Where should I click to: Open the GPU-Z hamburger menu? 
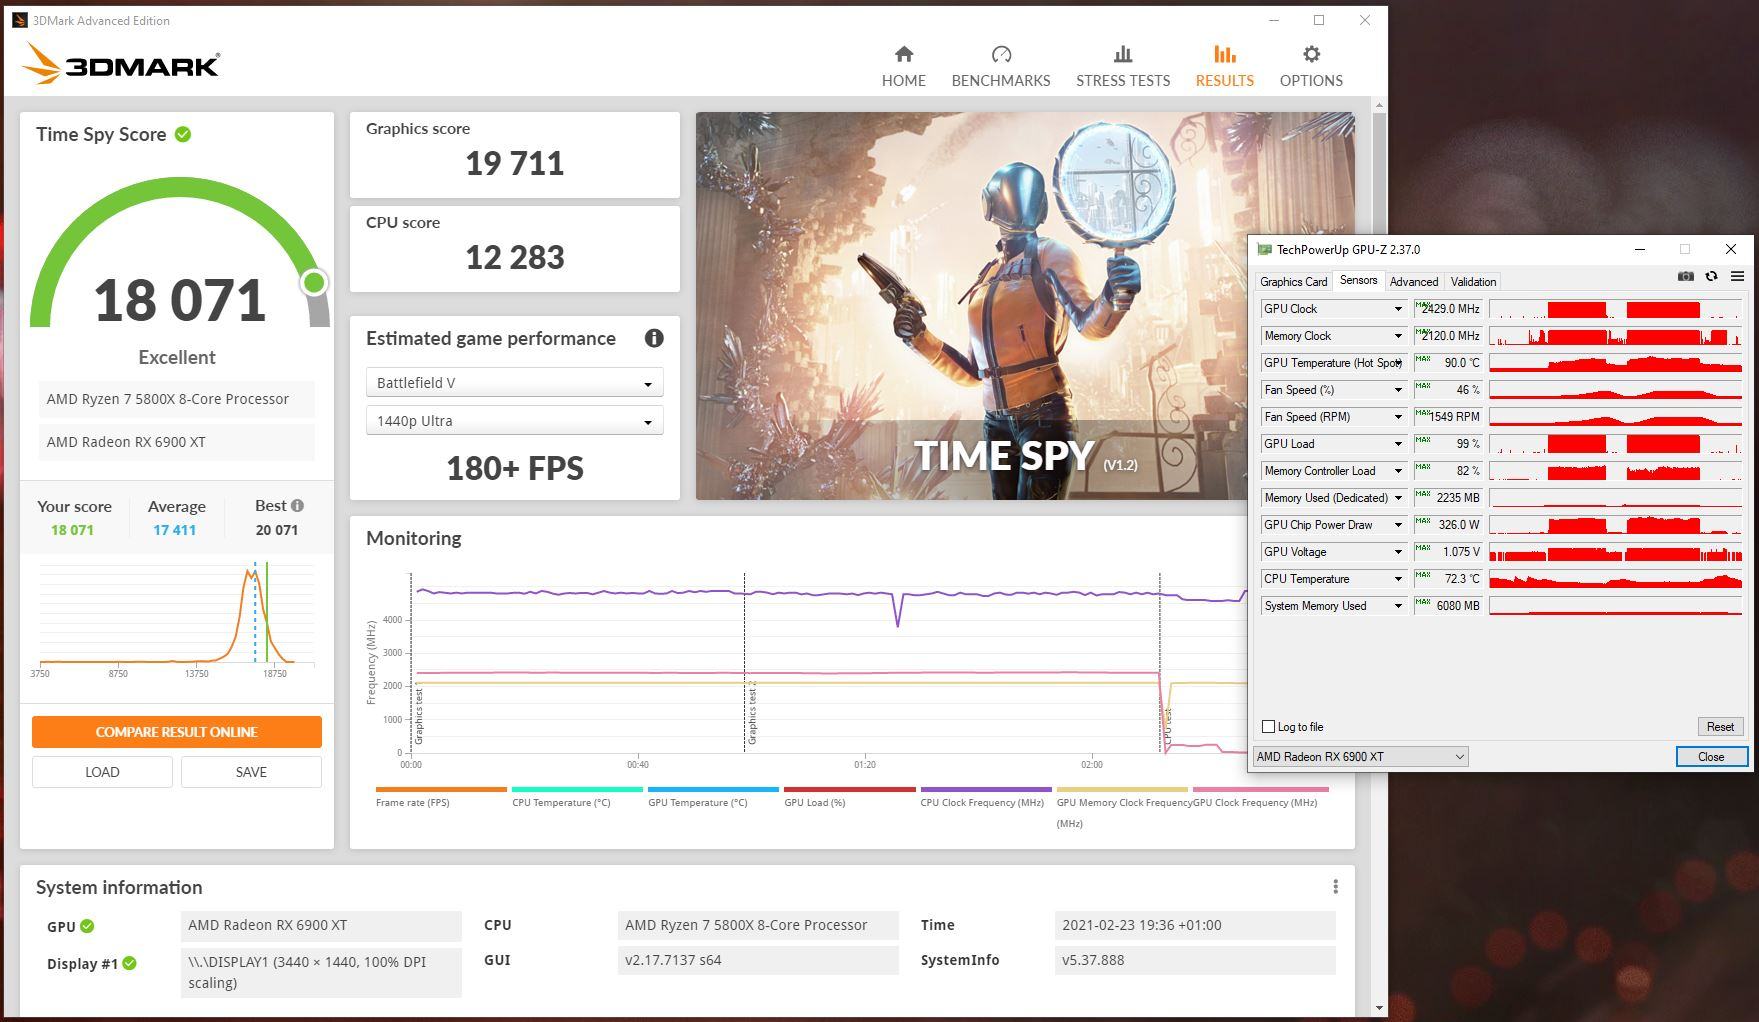click(1737, 277)
